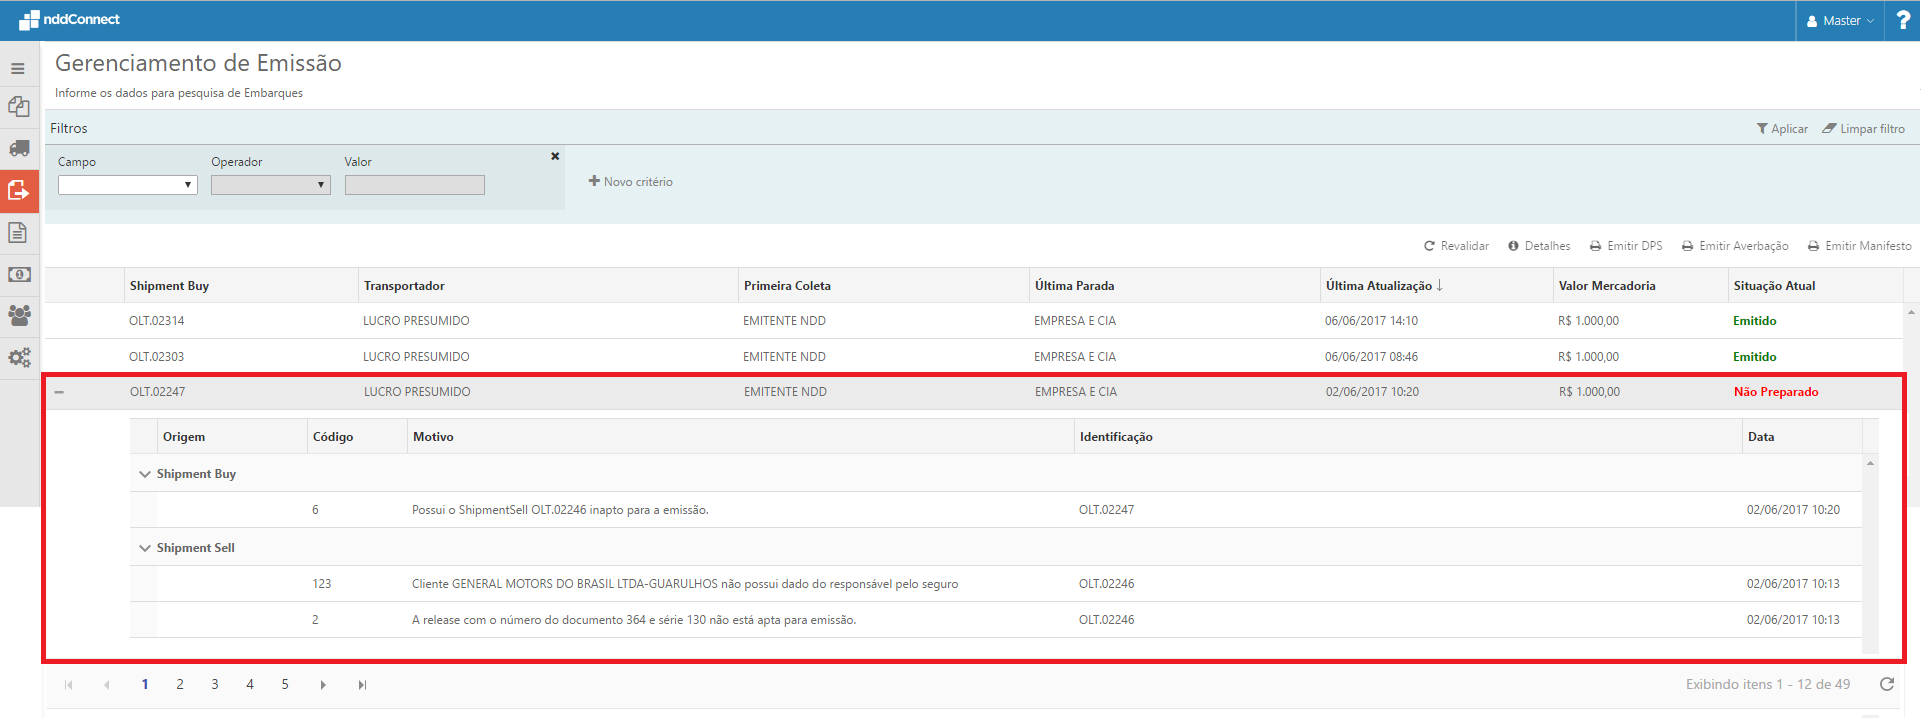Remove the filter criterion with X

coord(555,156)
